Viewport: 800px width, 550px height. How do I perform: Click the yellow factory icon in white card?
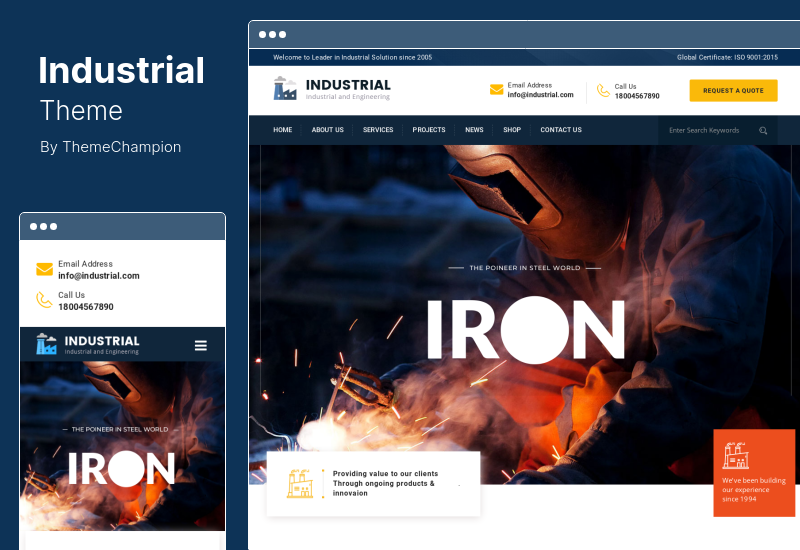click(300, 483)
